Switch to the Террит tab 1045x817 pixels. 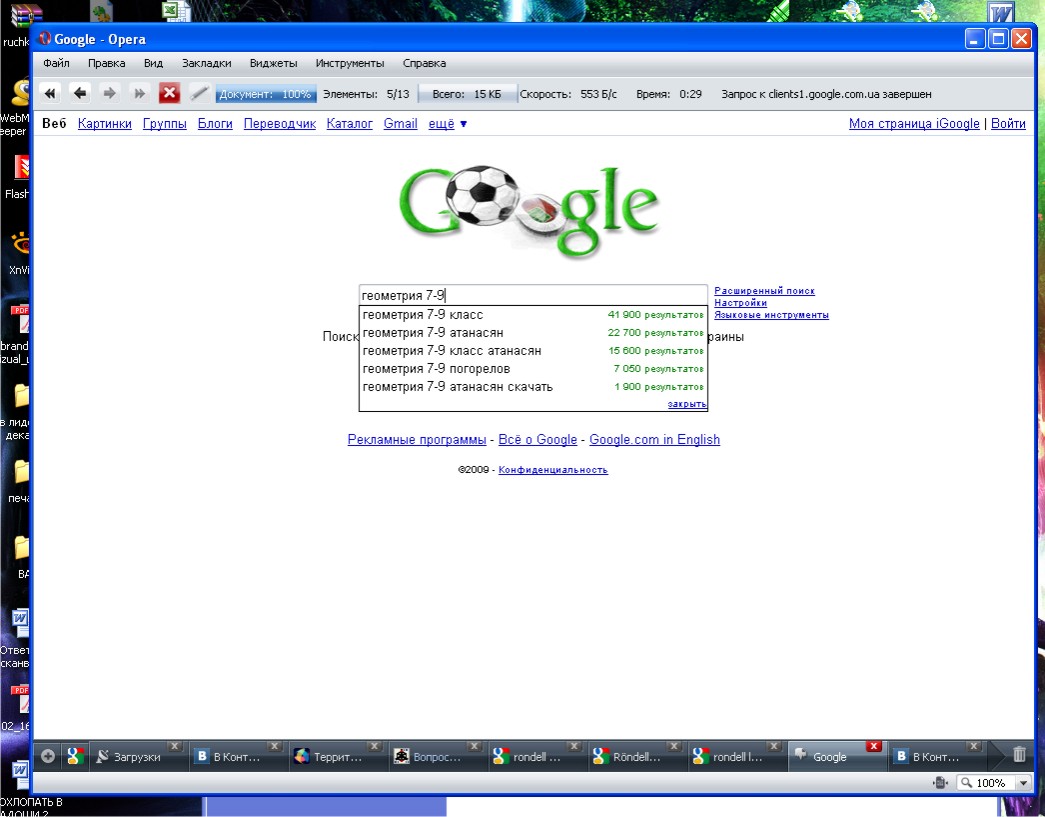click(336, 757)
